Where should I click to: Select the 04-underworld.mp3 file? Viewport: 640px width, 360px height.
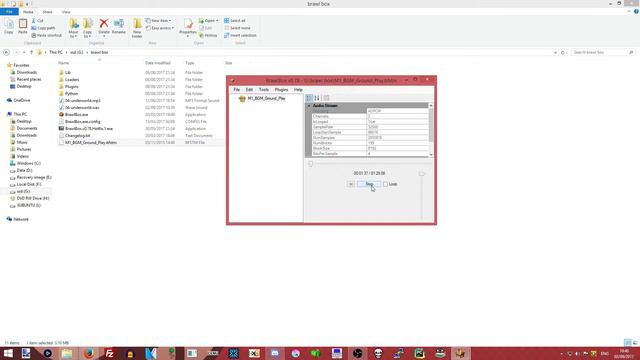(82, 100)
